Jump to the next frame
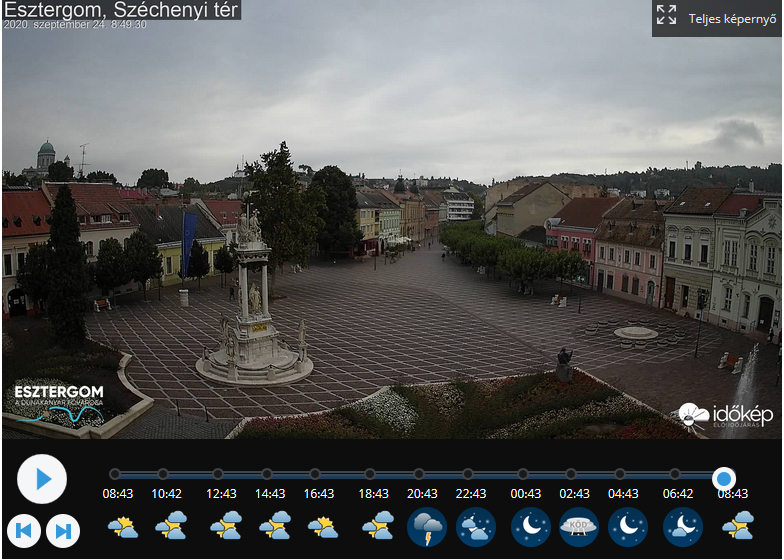Image resolution: width=784 pixels, height=560 pixels. point(63,530)
